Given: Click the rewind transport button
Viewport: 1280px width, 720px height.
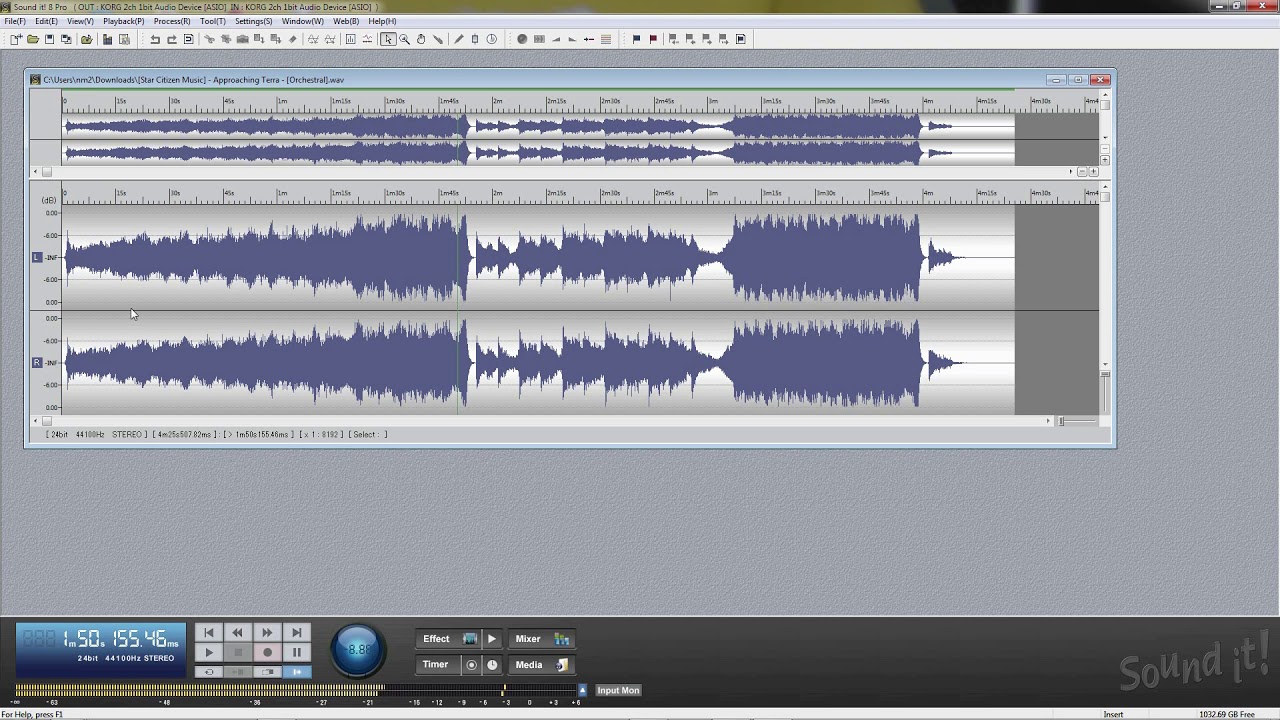Looking at the screenshot, I should (238, 632).
